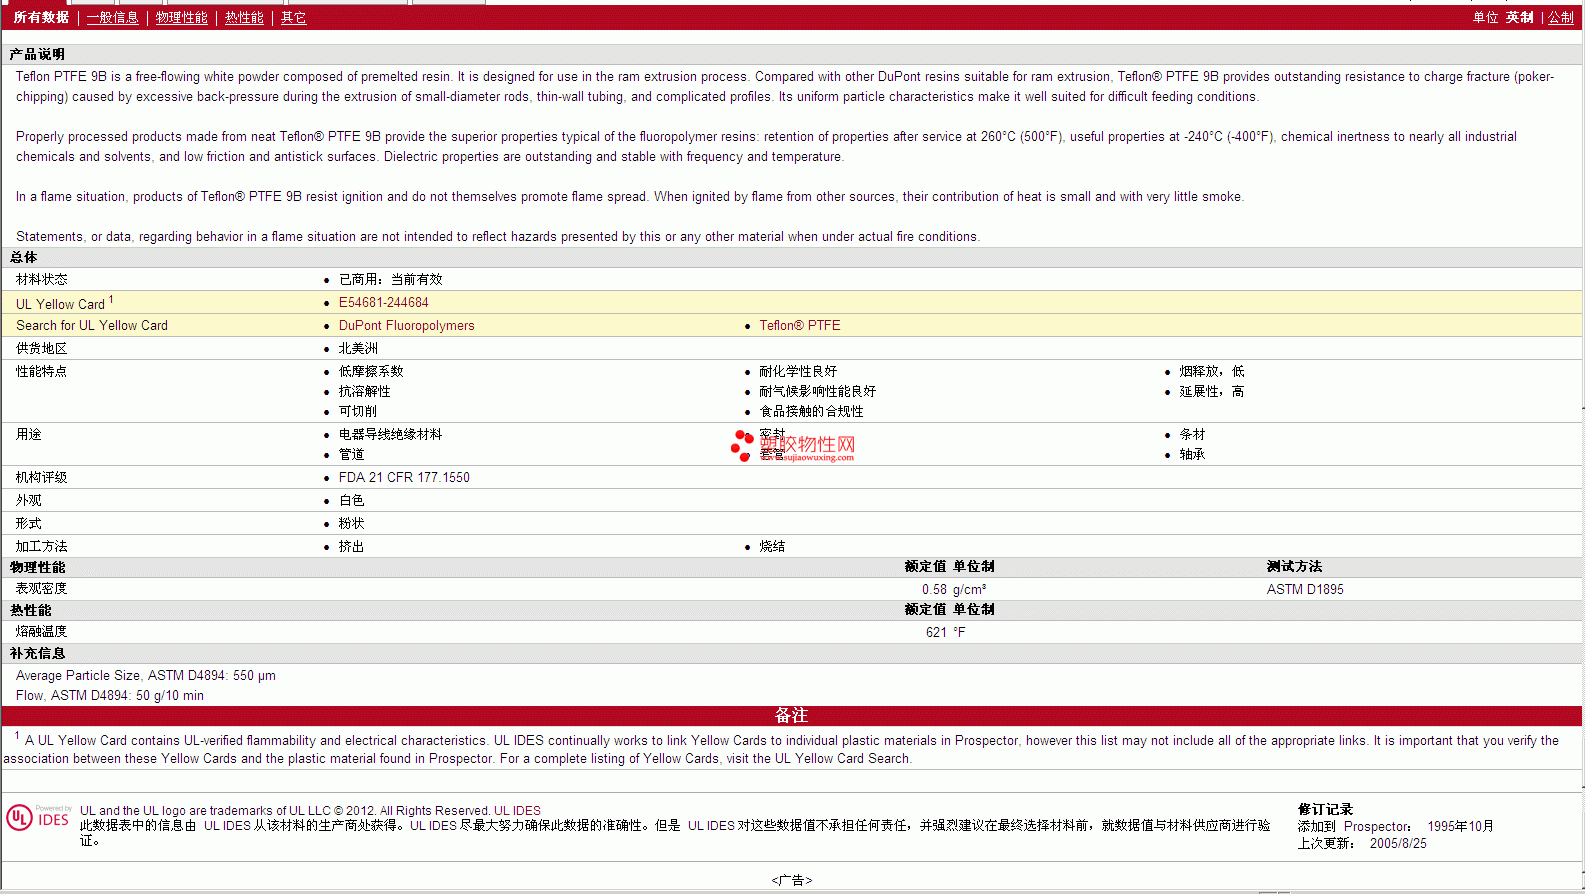Switch to the 物理性能 tab in the top bar
The width and height of the screenshot is (1585, 894).
[x=182, y=18]
